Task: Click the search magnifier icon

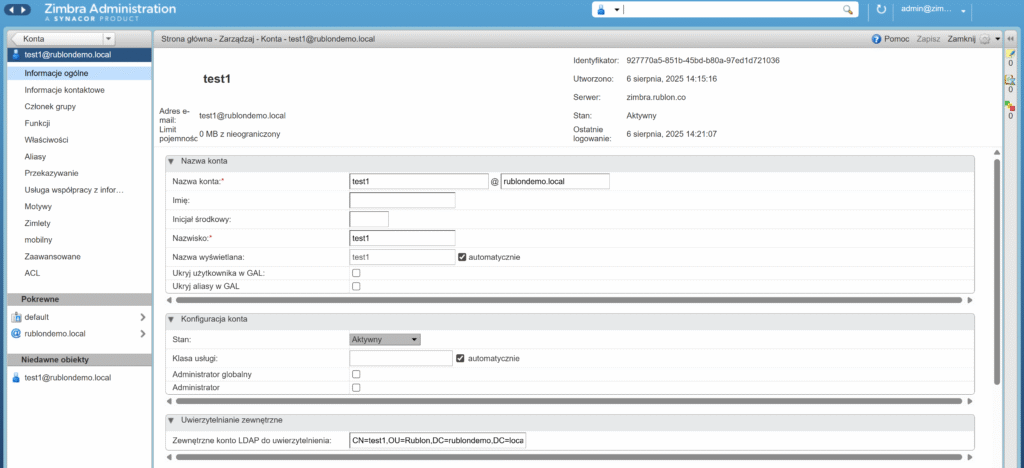Action: pos(848,10)
